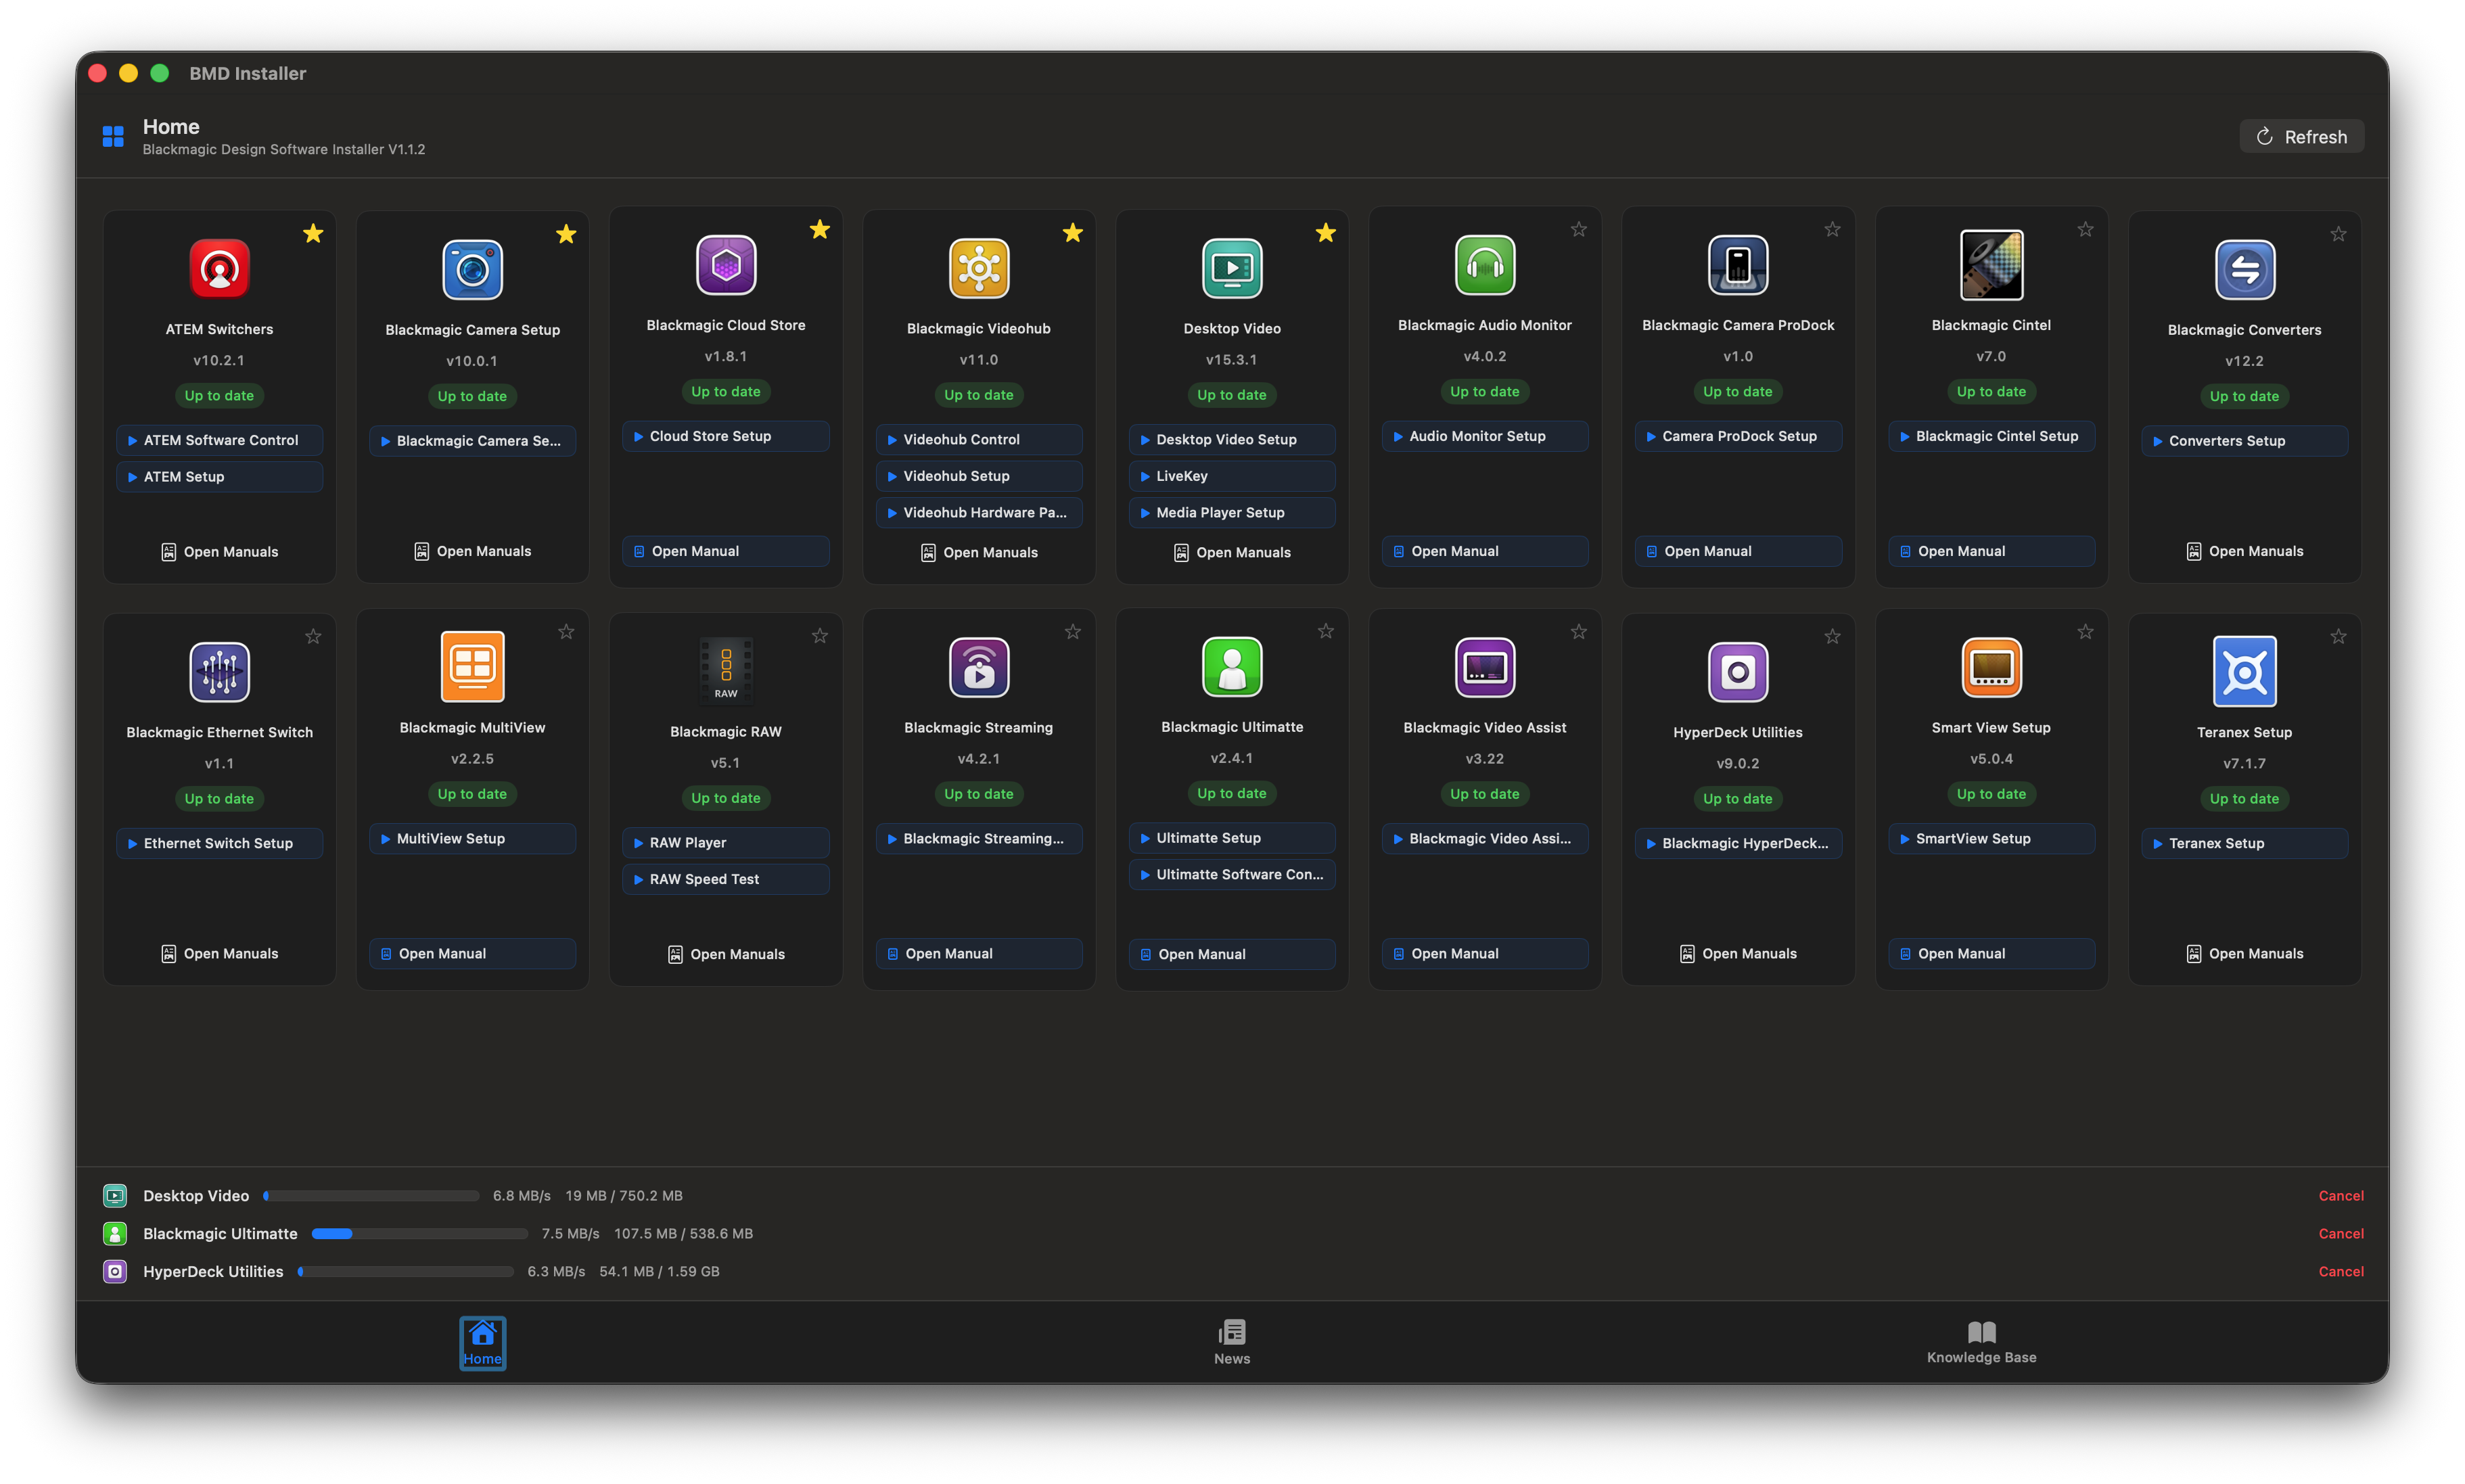2465x1484 pixels.
Task: Favorite Blackmagic MultiView using its star
Action: click(x=566, y=632)
